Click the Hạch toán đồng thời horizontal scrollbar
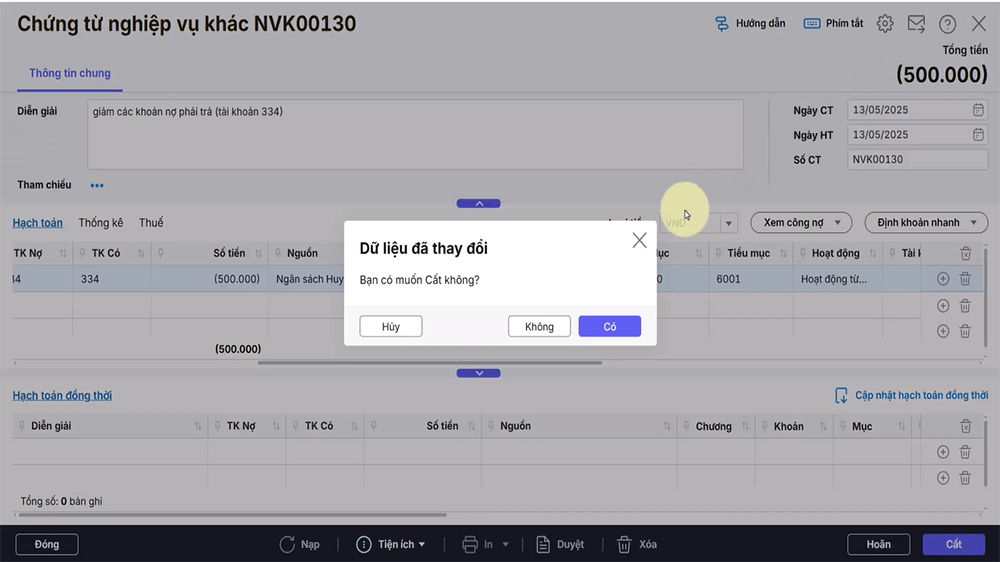This screenshot has height=562, width=1000. coord(232,514)
